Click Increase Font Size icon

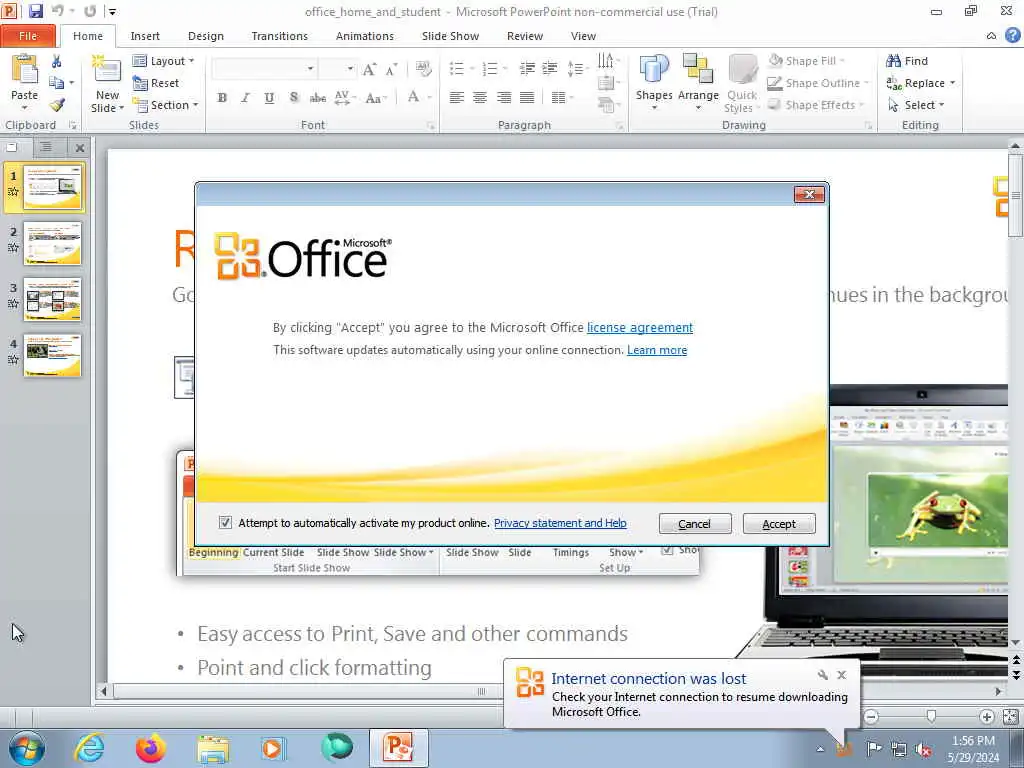pyautogui.click(x=369, y=69)
